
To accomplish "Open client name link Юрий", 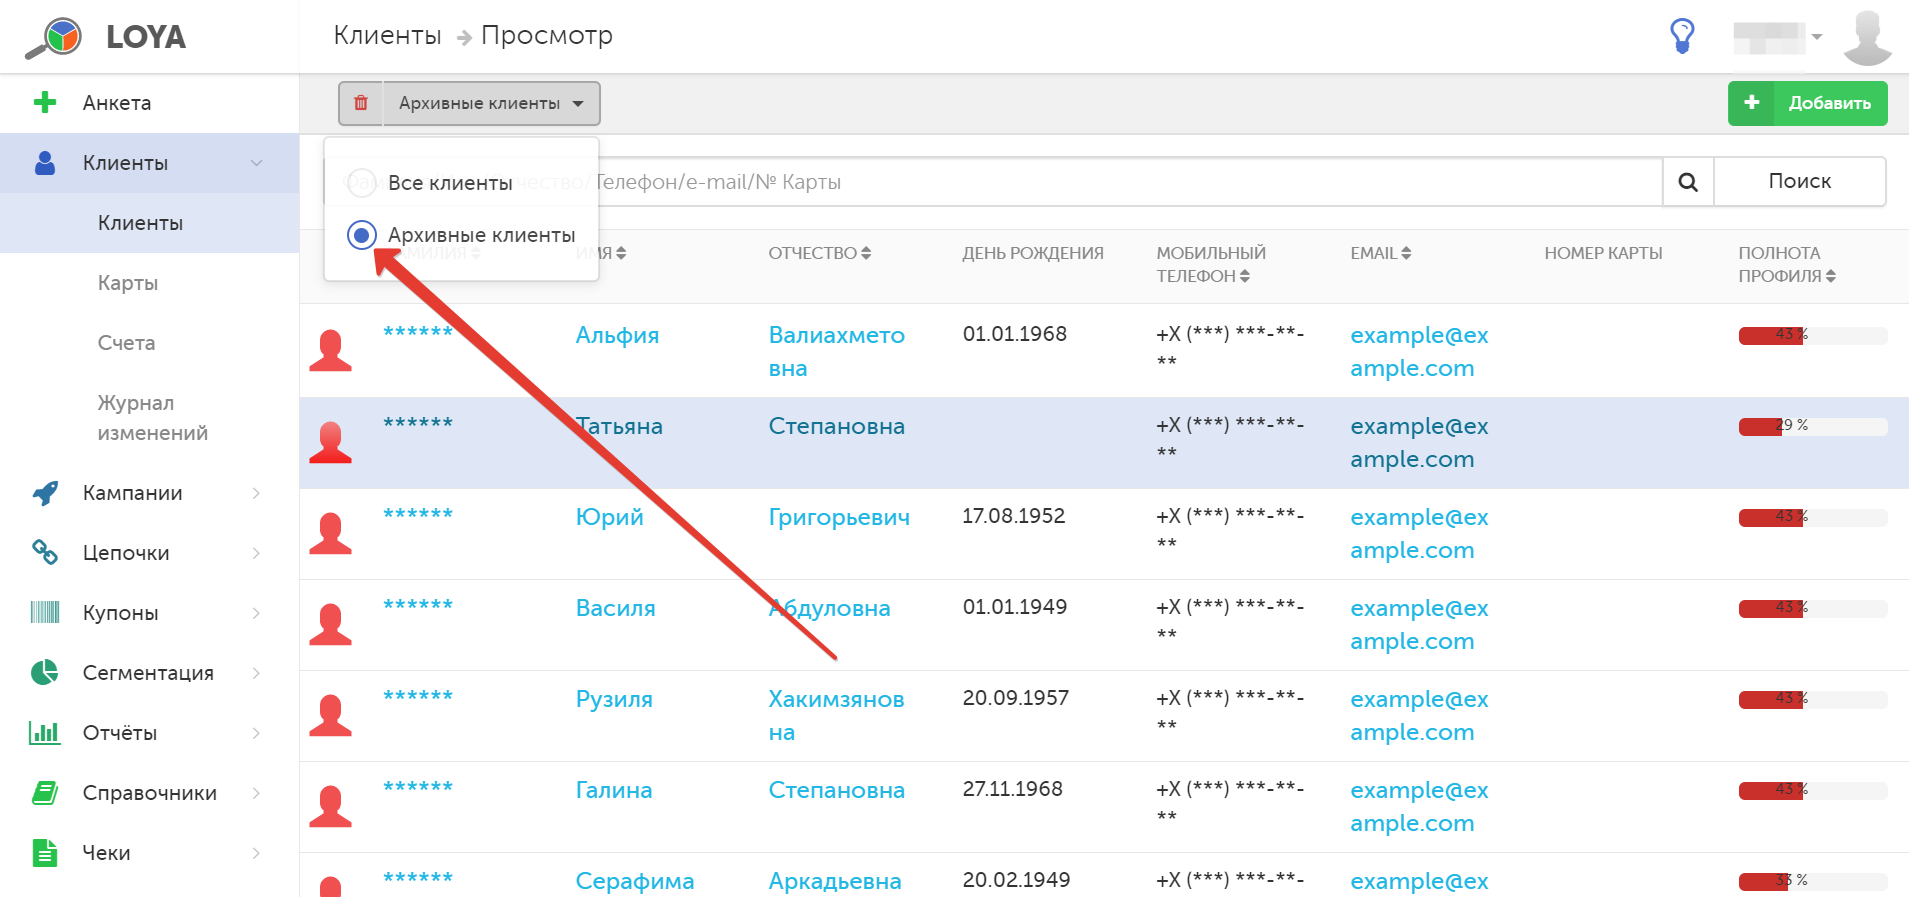I will pyautogui.click(x=609, y=517).
